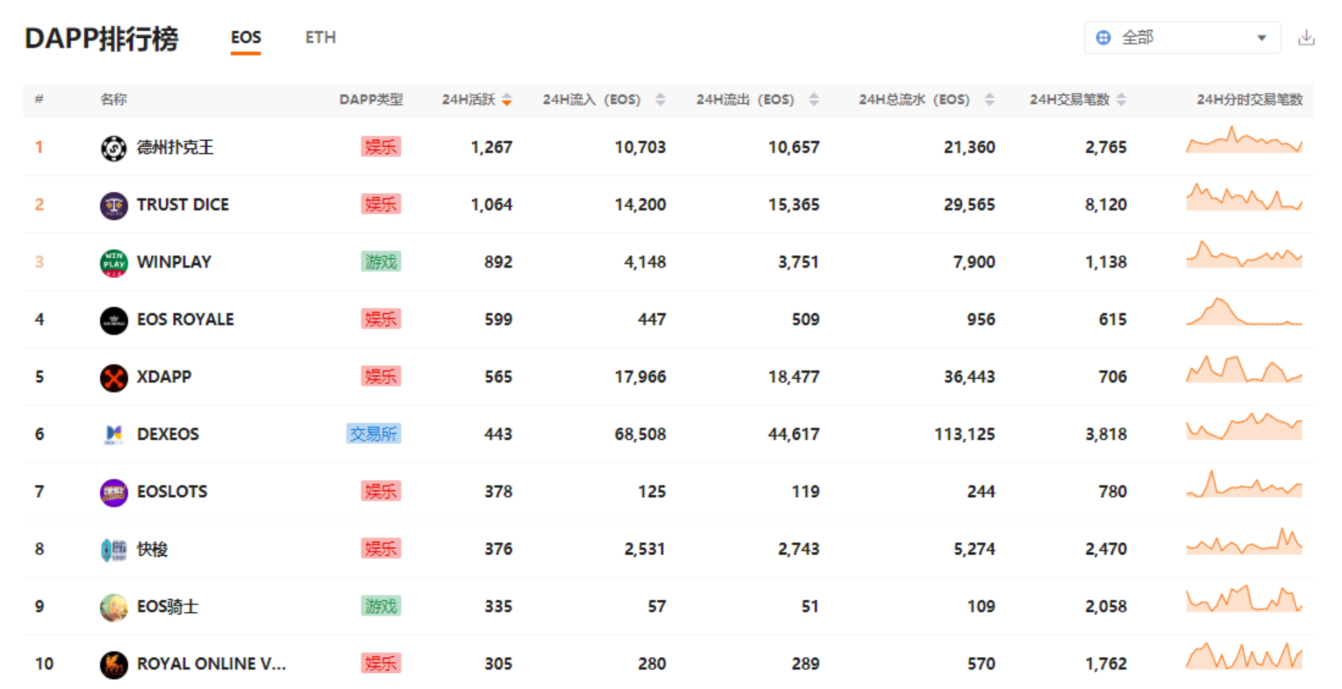Click the DEXEOS app logo icon
Image resolution: width=1342 pixels, height=689 pixels.
(x=114, y=434)
